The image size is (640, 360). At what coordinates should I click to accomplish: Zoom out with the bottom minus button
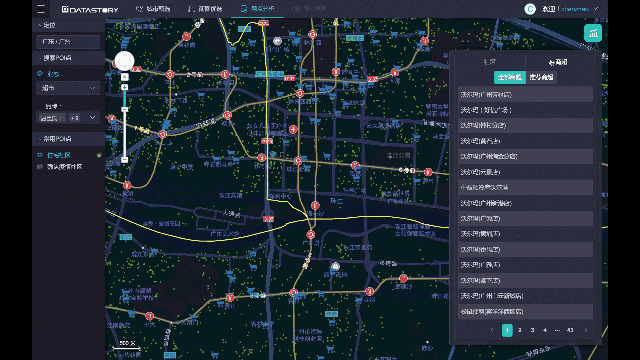124,160
